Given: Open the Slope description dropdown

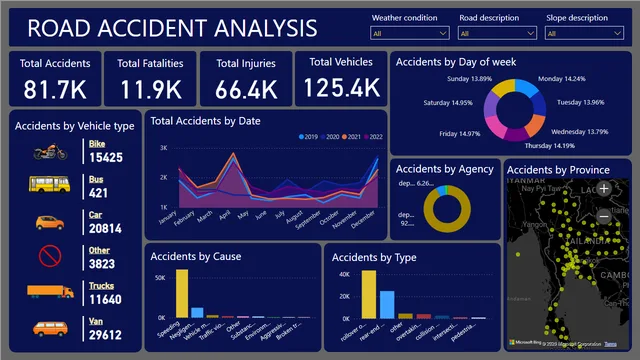Looking at the screenshot, I should pos(584,33).
